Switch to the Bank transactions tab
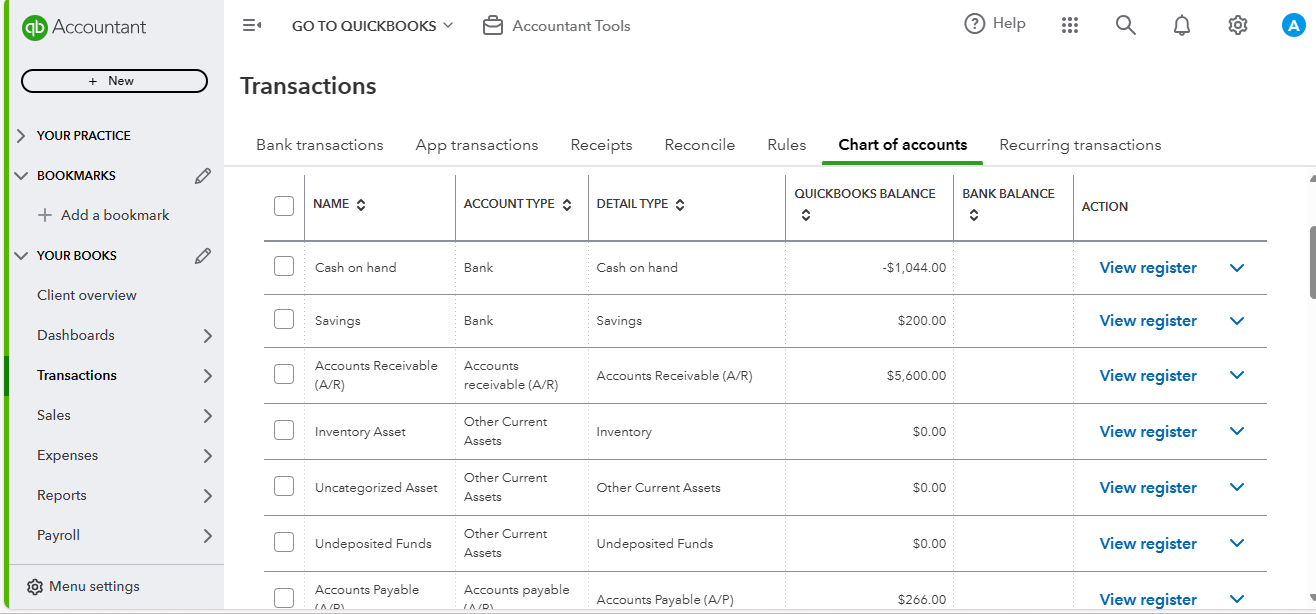 click(319, 145)
